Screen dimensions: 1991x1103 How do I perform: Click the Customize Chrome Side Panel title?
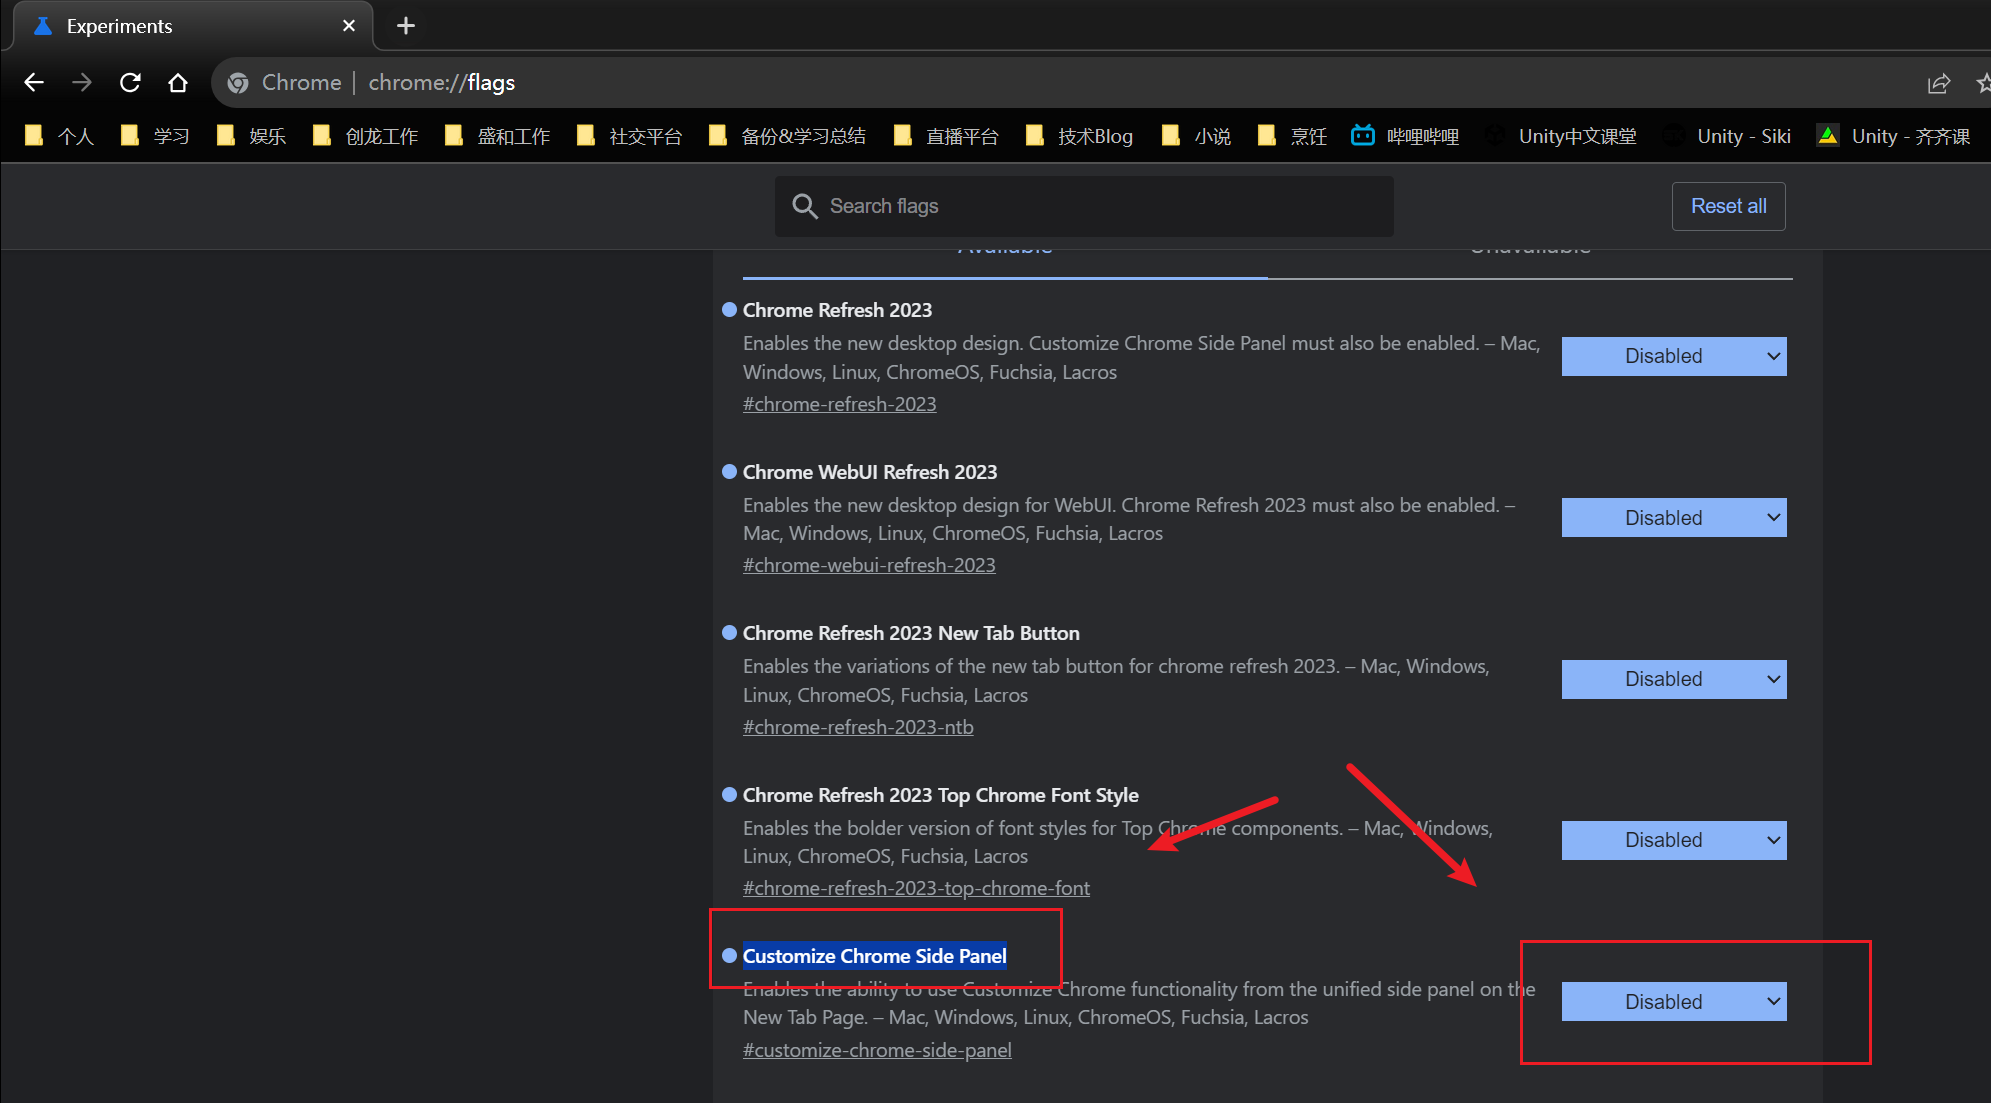[874, 956]
